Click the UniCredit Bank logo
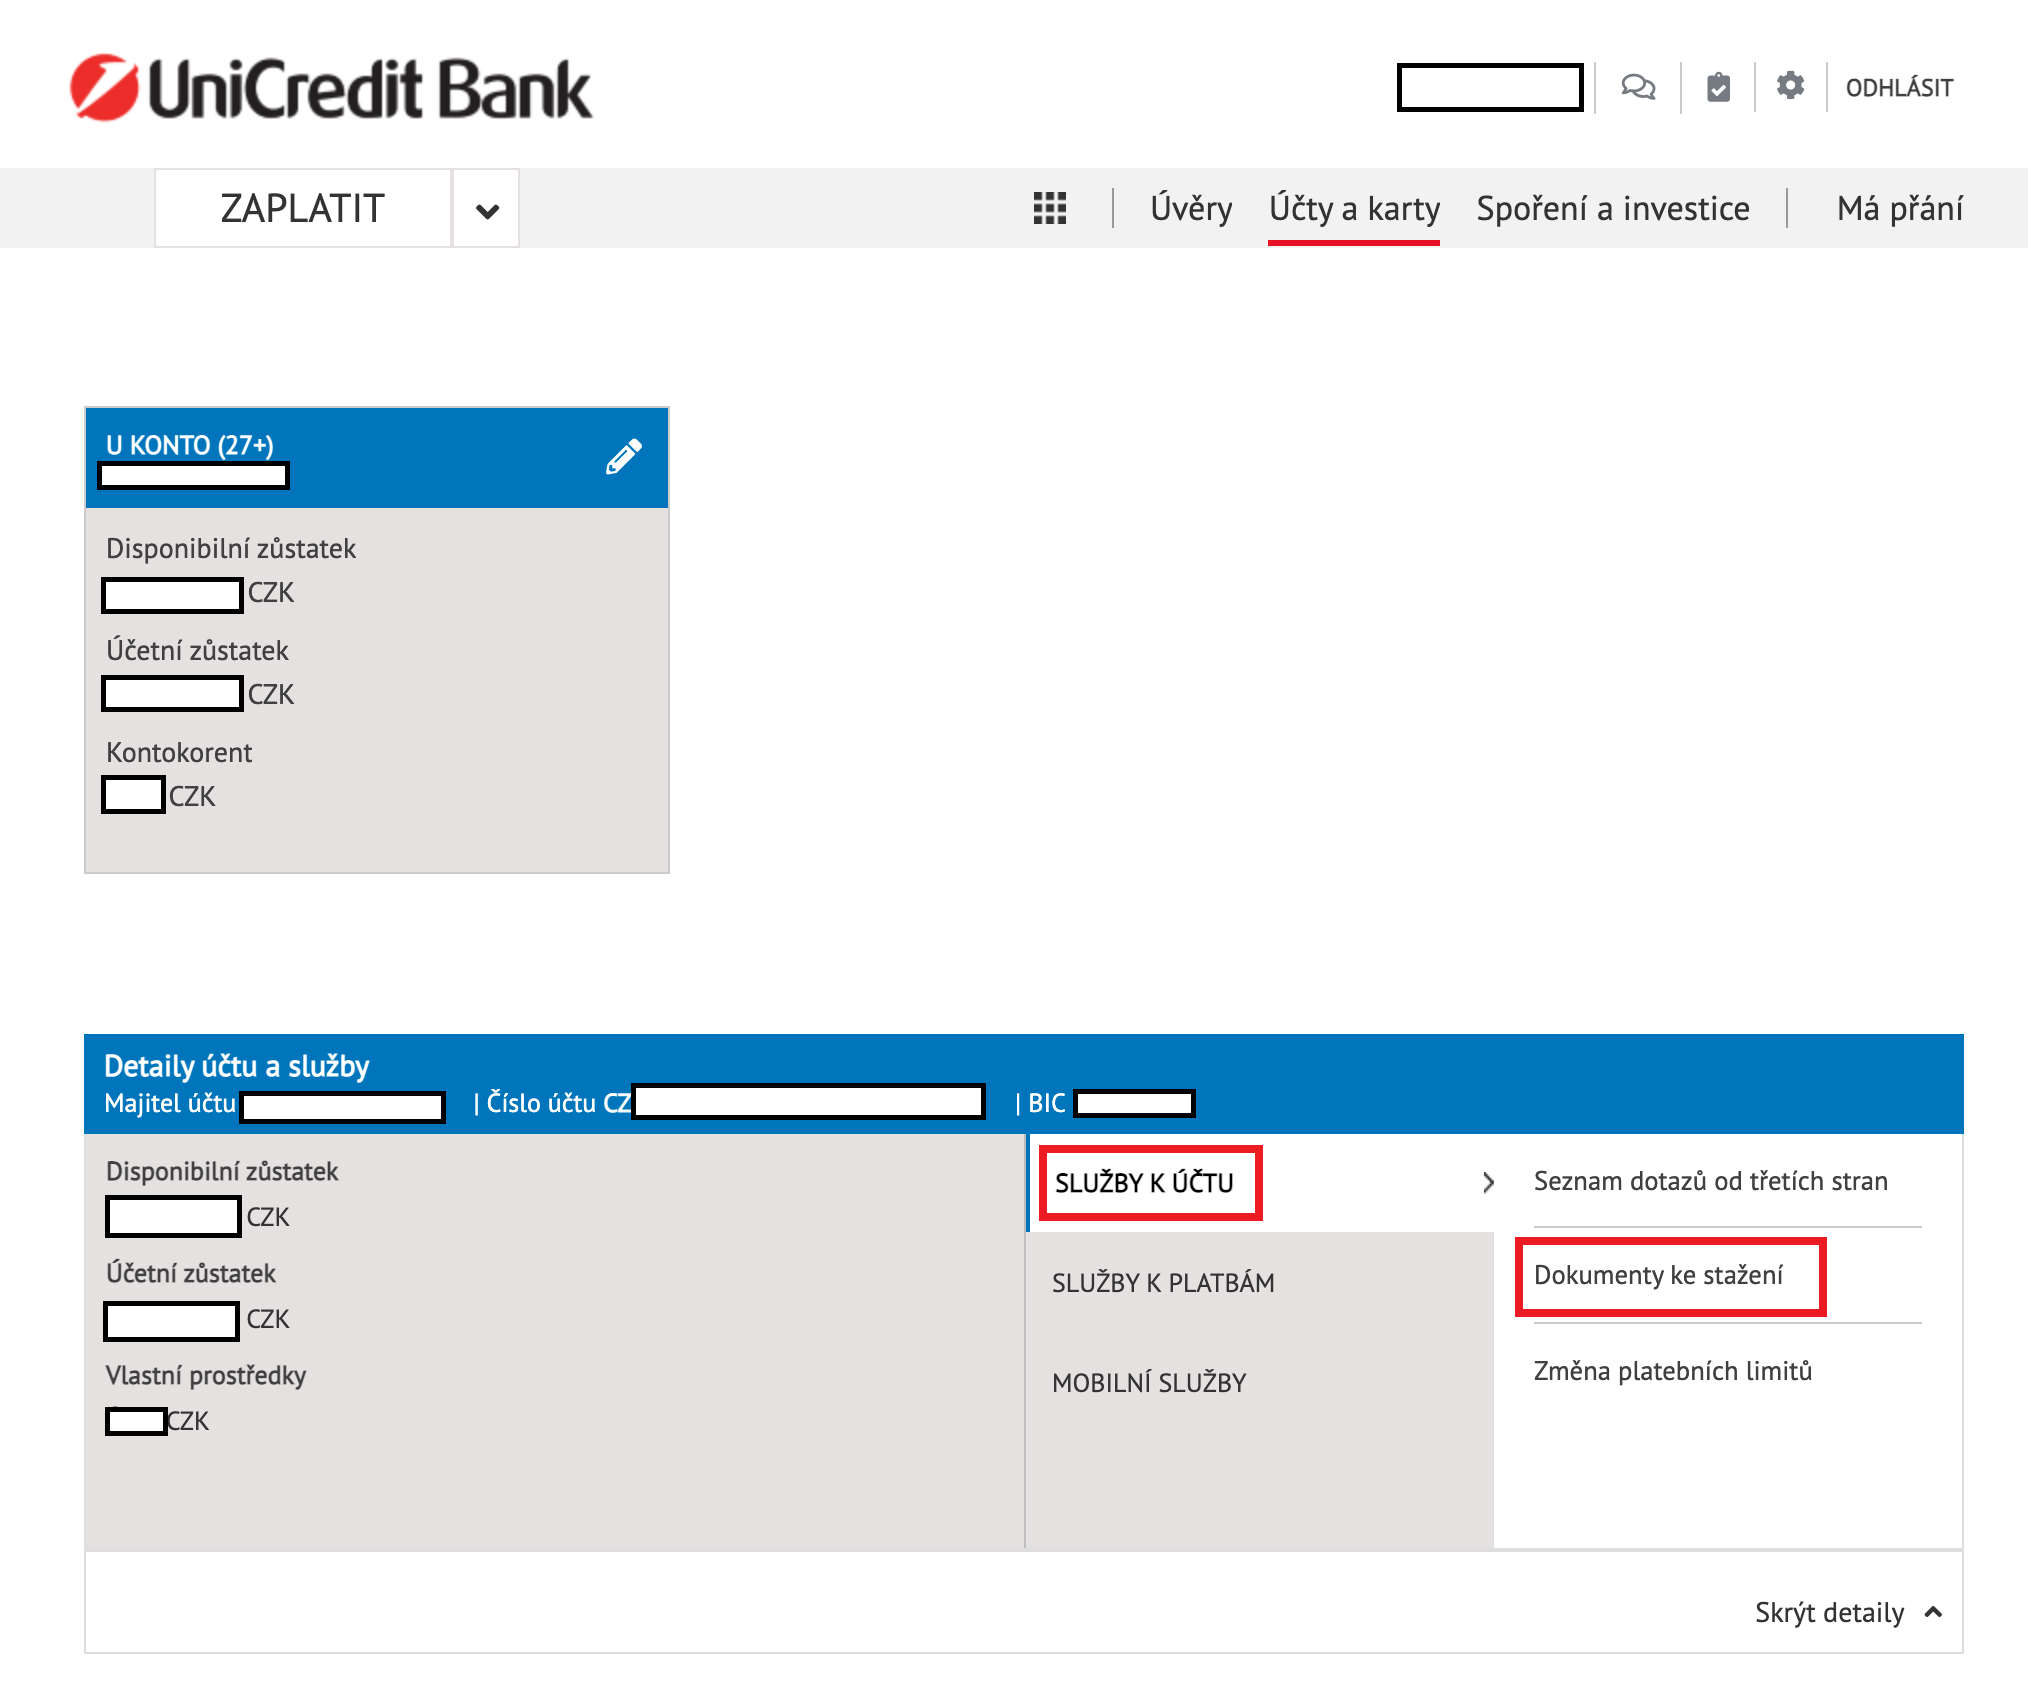Image resolution: width=2028 pixels, height=1690 pixels. [331, 88]
